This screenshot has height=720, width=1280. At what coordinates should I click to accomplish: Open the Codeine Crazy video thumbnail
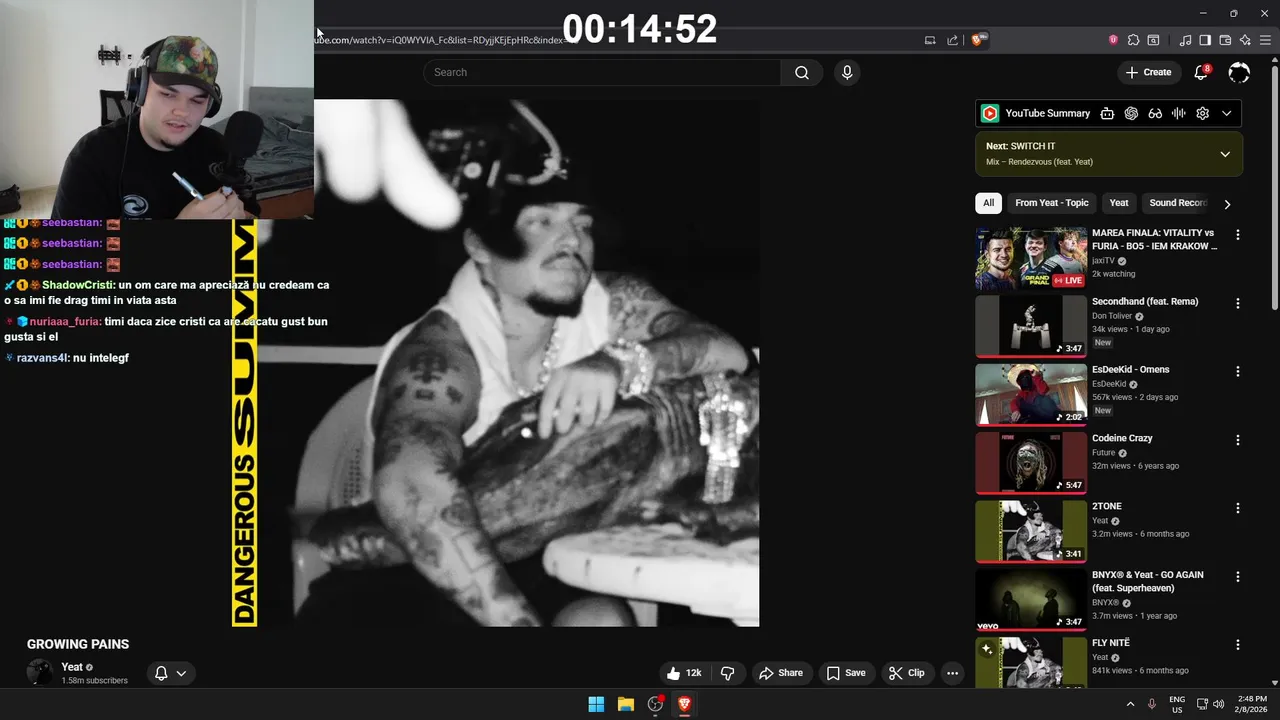(1031, 463)
